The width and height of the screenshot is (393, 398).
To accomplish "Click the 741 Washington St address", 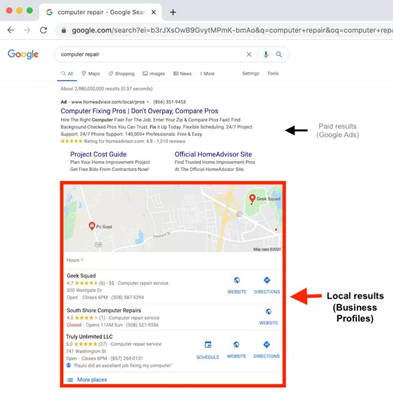I will coord(86,351).
